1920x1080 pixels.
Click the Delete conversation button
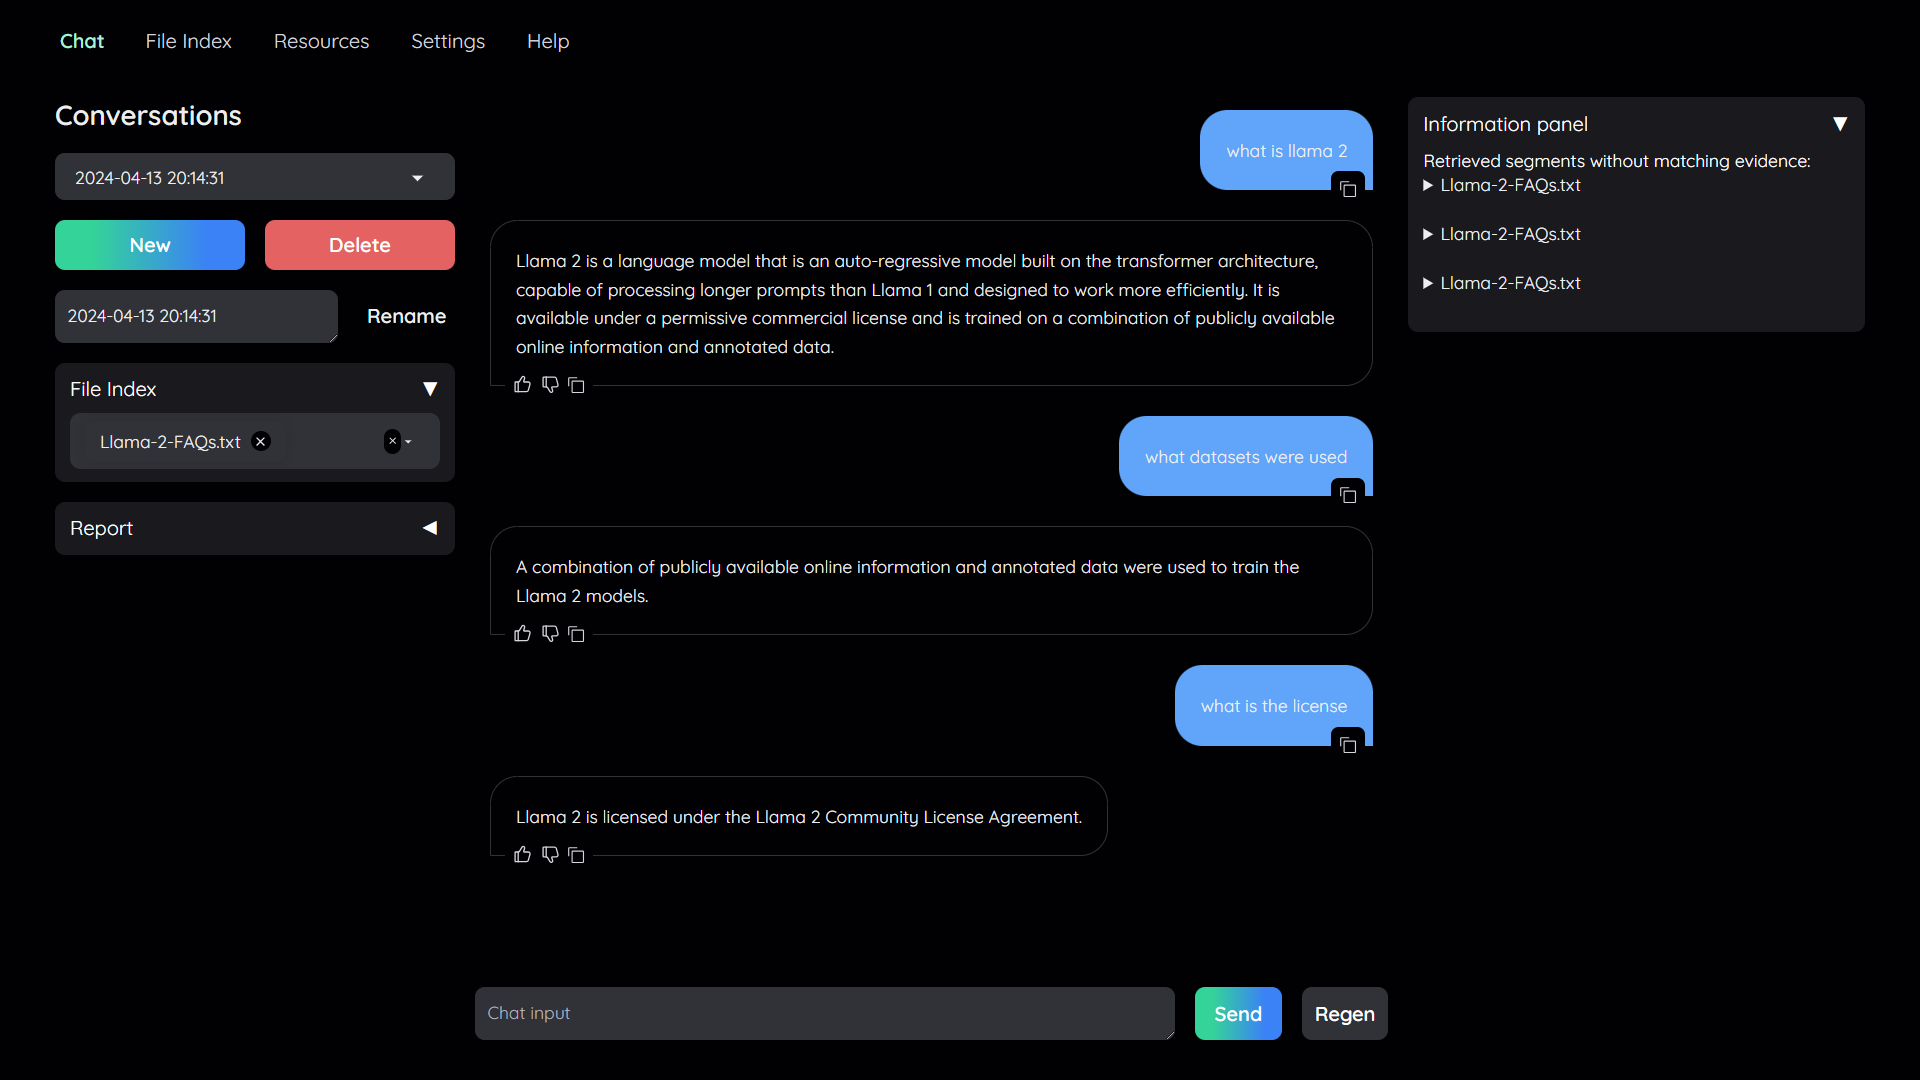tap(359, 245)
